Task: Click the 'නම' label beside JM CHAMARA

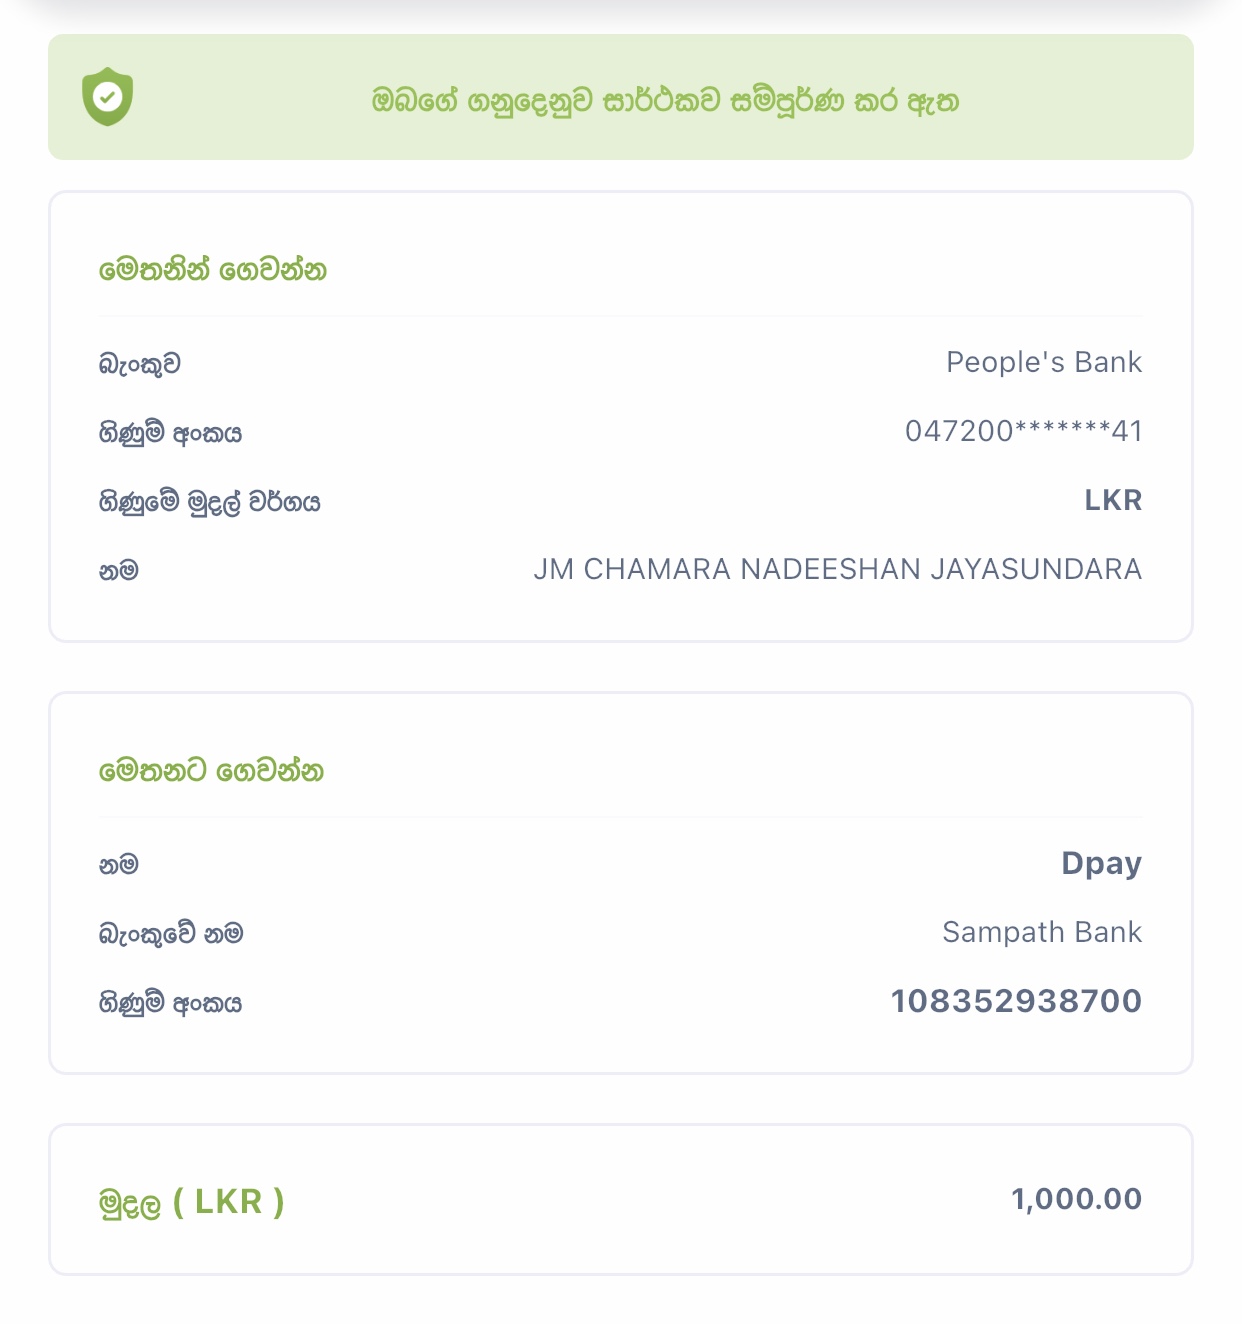Action: tap(118, 571)
